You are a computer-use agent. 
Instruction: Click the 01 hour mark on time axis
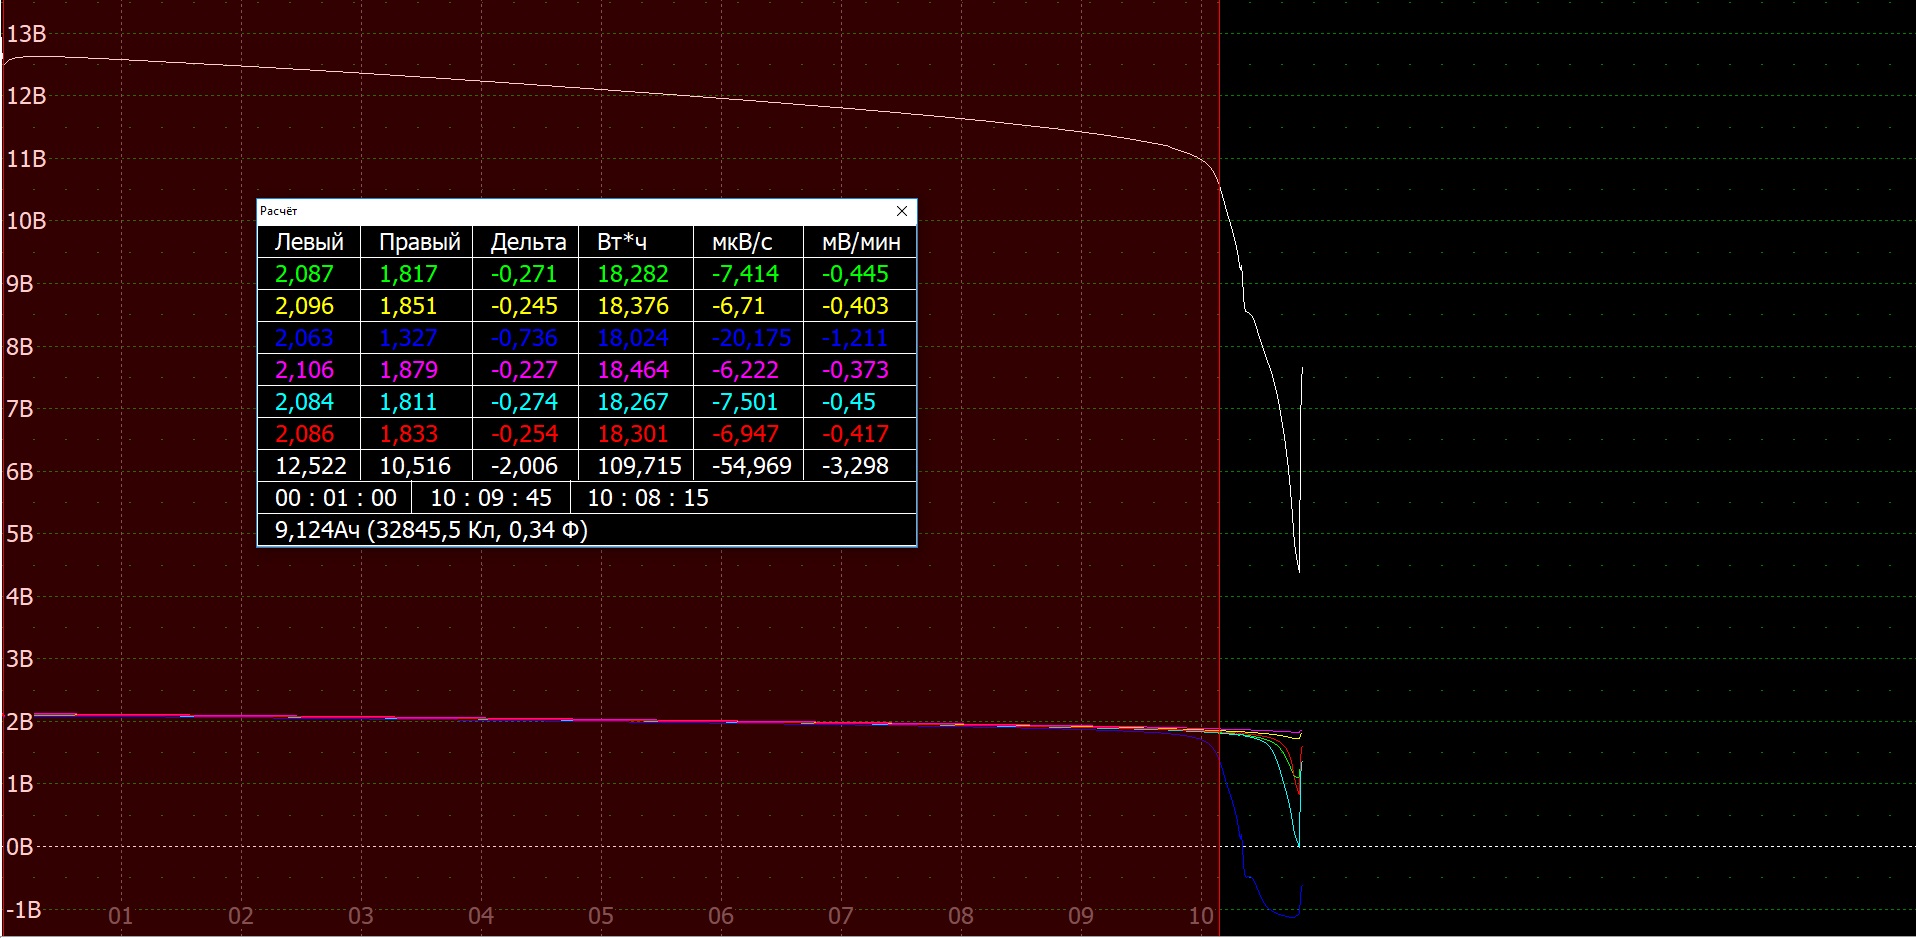click(120, 916)
